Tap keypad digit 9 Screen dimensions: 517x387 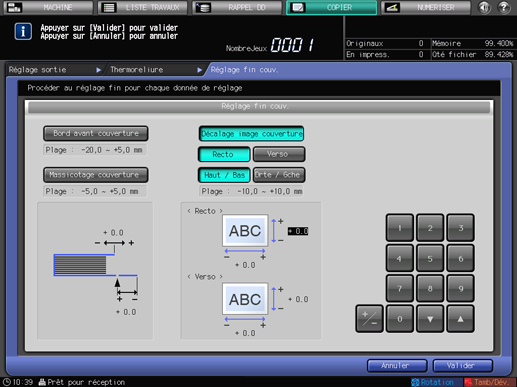click(460, 288)
